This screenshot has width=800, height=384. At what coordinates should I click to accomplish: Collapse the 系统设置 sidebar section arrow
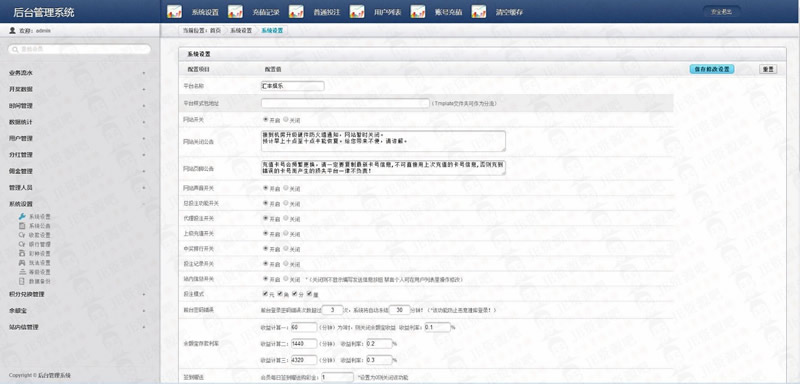[143, 204]
